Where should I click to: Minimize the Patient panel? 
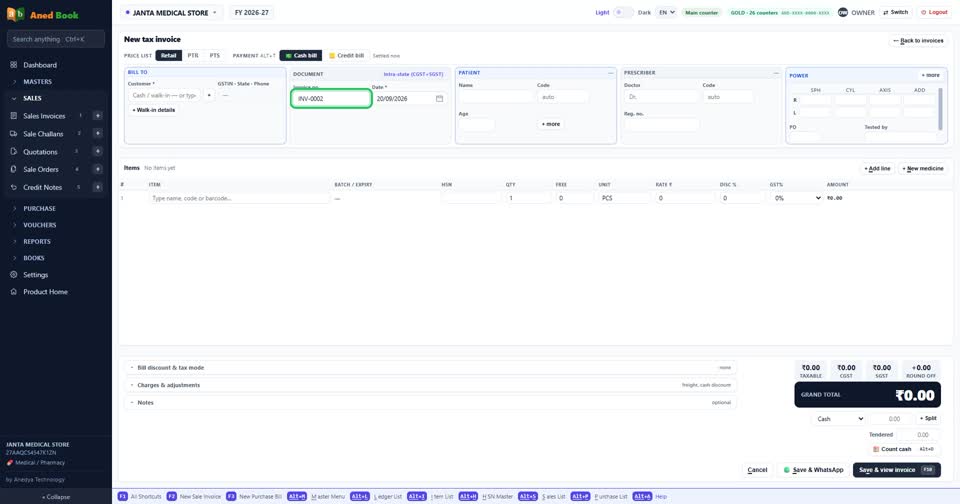click(x=610, y=73)
